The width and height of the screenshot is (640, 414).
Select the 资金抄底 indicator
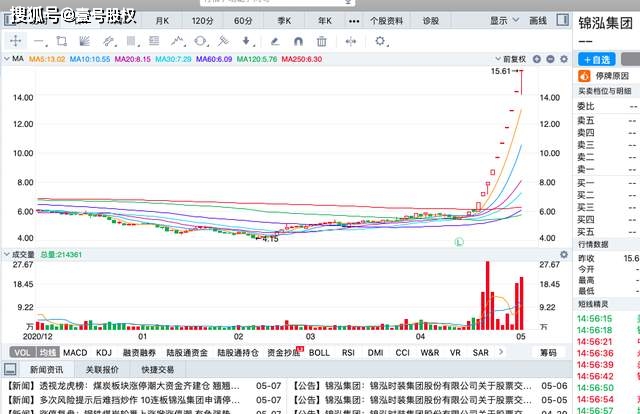[x=284, y=353]
